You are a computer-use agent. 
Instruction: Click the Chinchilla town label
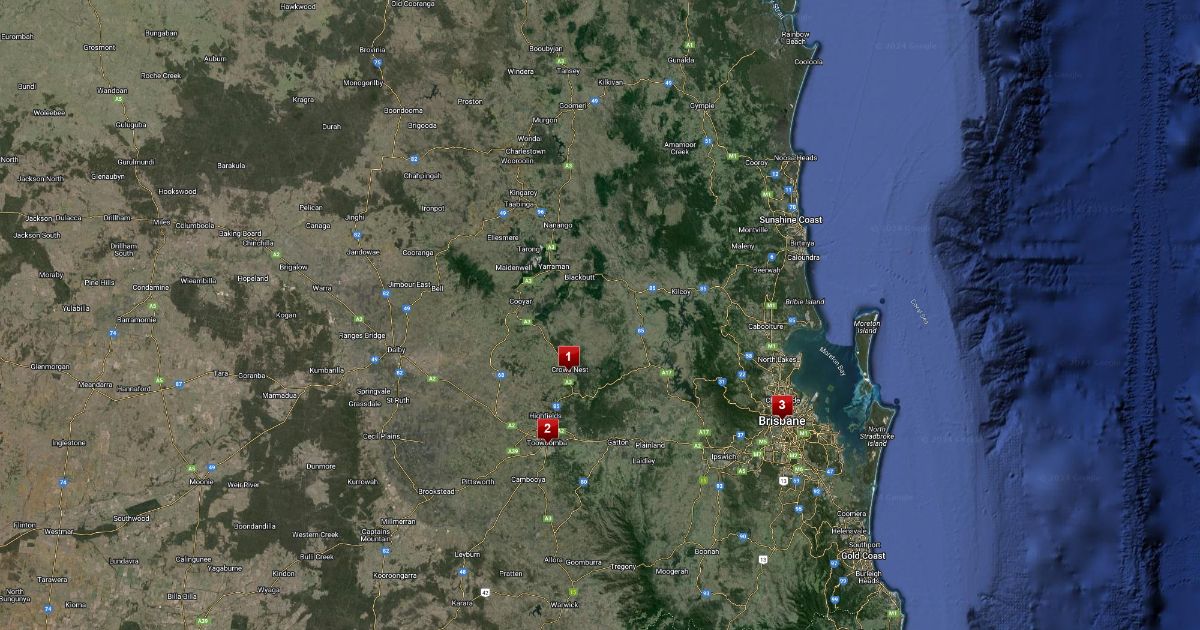(258, 242)
